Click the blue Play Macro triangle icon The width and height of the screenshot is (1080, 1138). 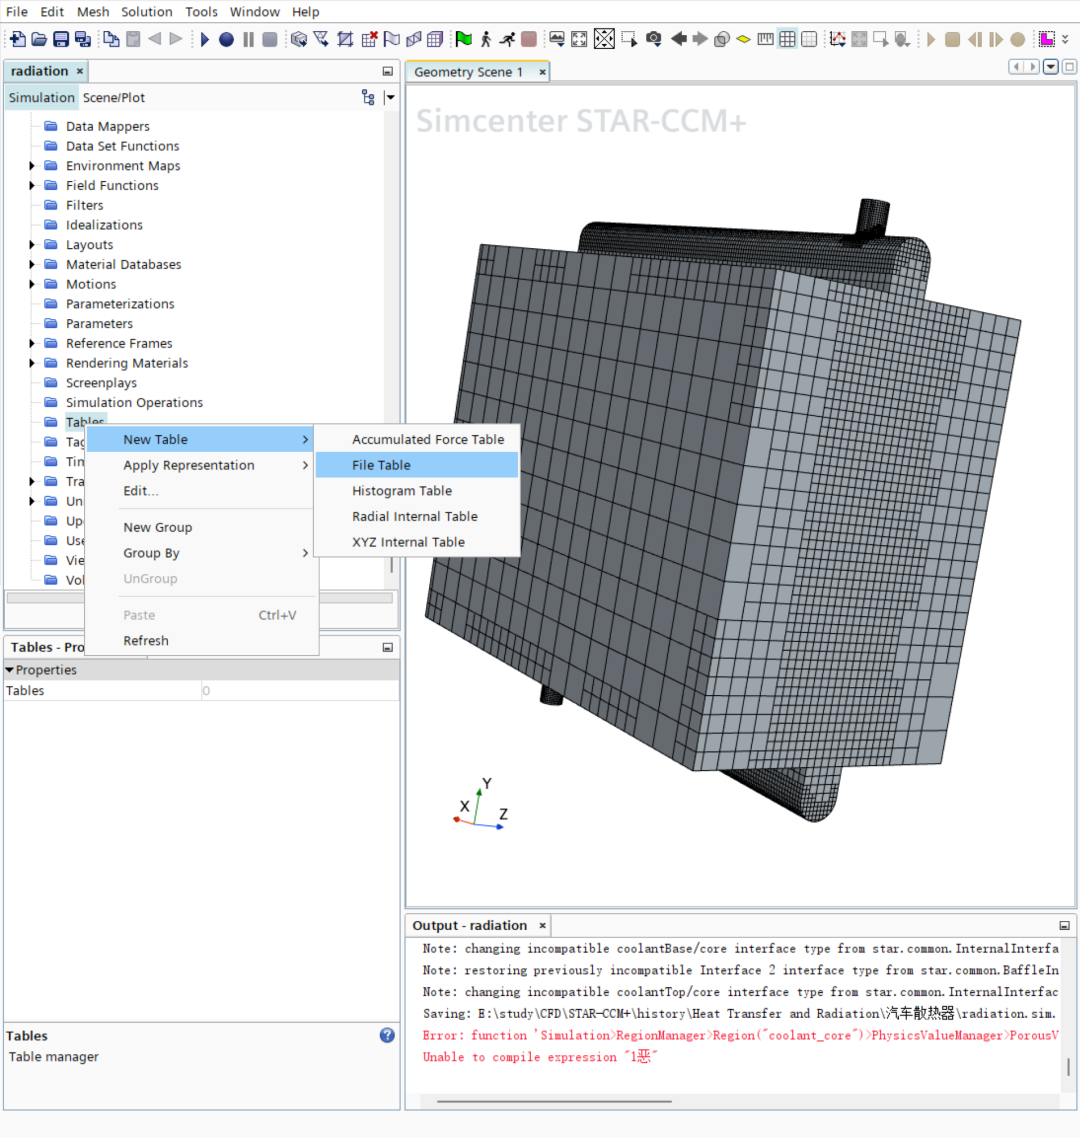click(x=205, y=39)
